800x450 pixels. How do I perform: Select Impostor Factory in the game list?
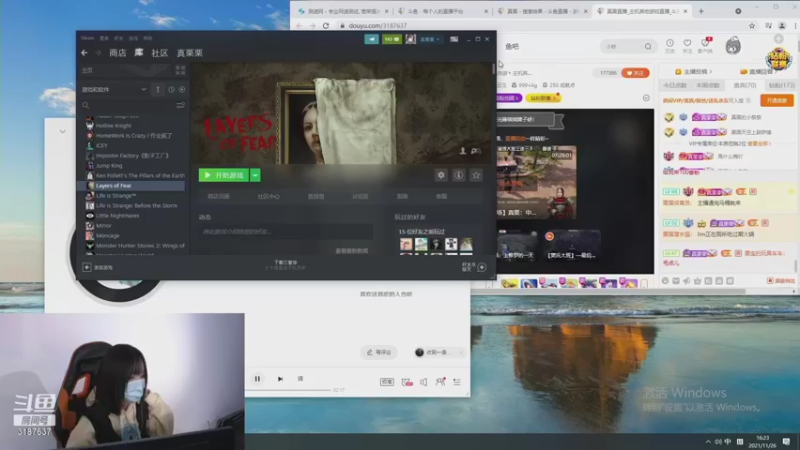132,156
